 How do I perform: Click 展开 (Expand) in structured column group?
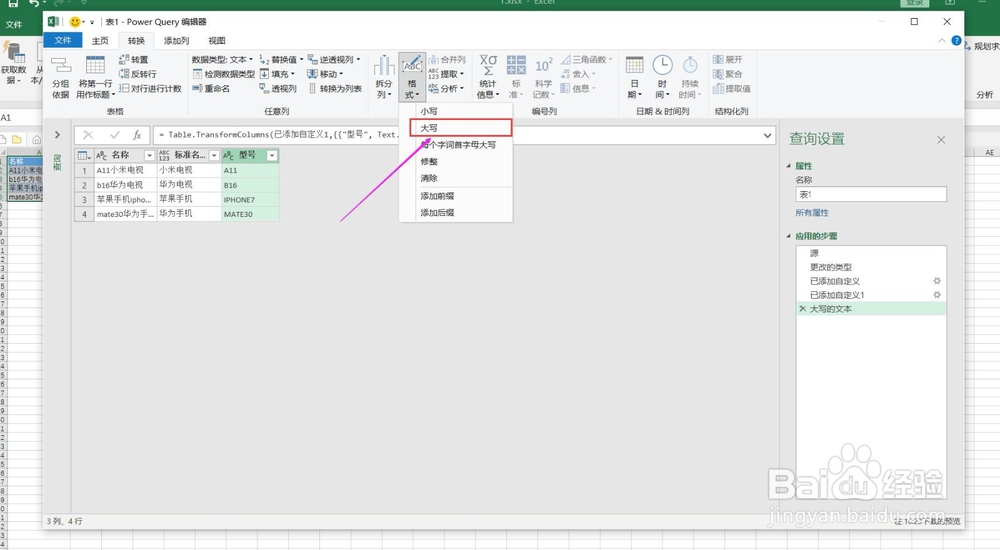pos(728,59)
